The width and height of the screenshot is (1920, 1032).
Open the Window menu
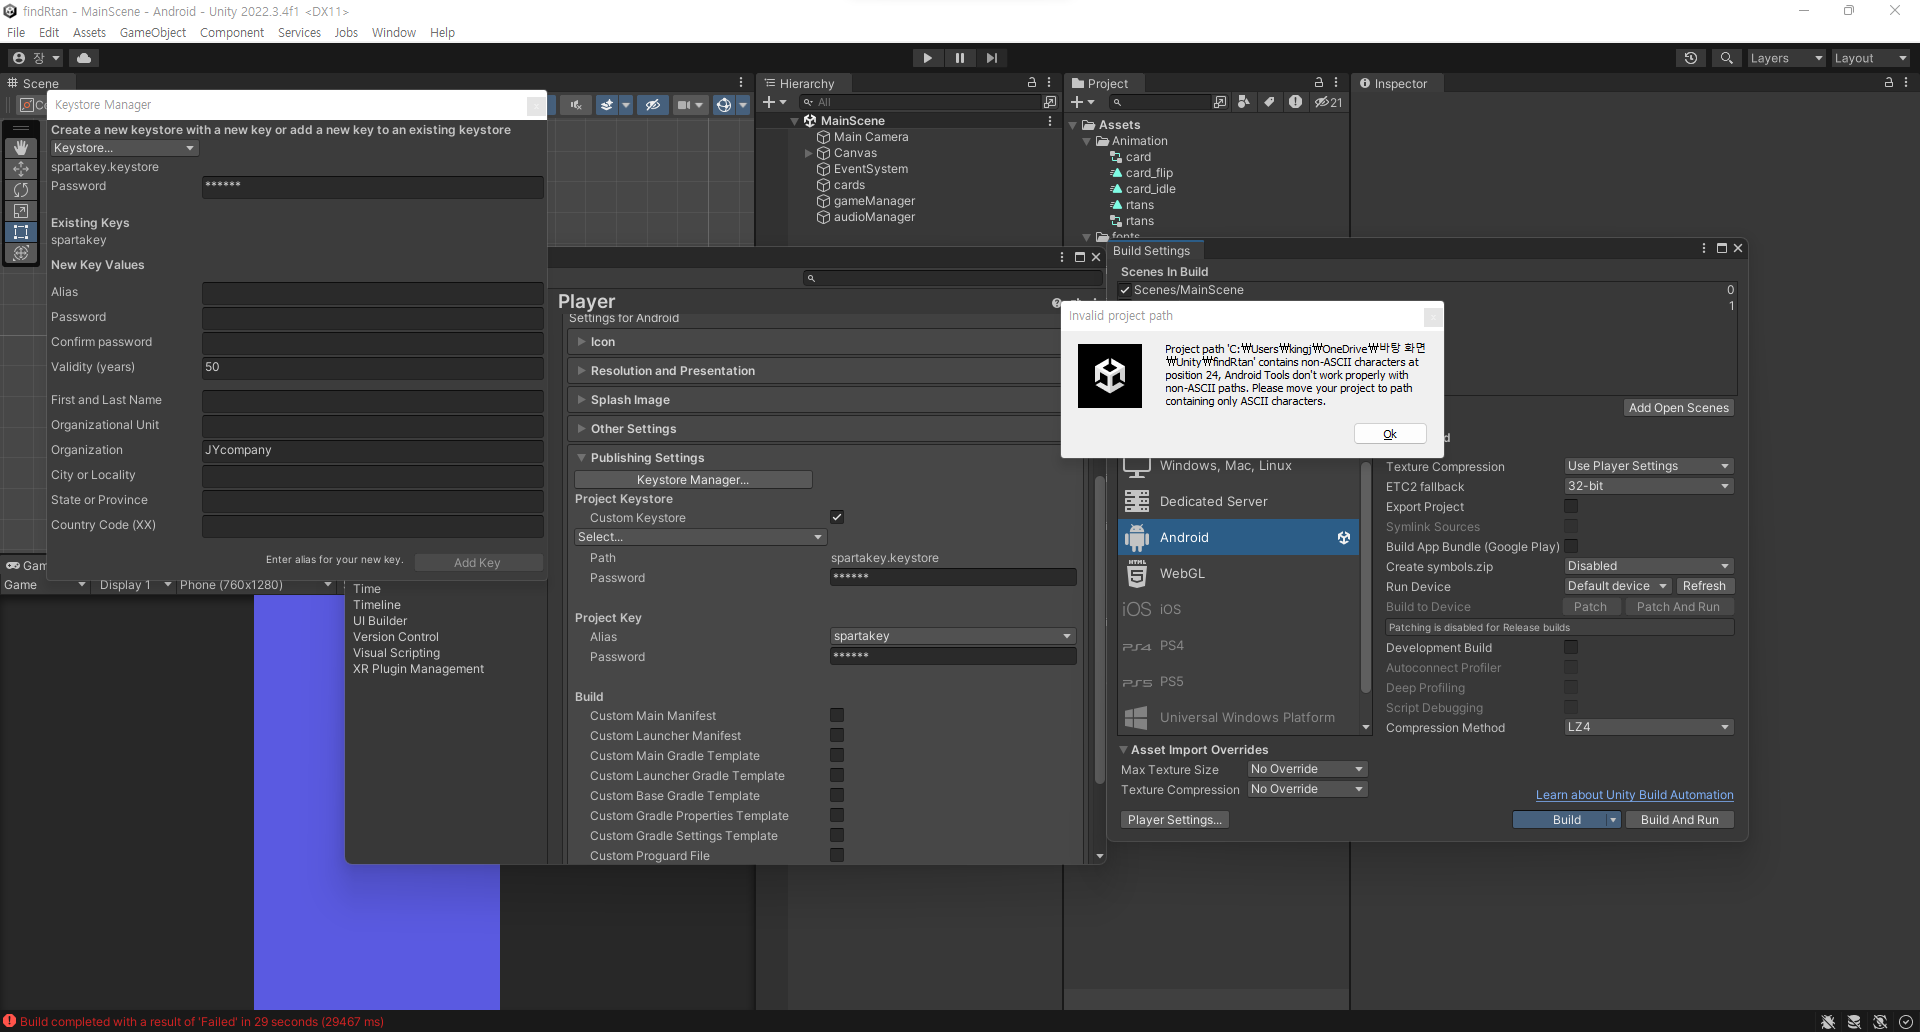coord(394,33)
